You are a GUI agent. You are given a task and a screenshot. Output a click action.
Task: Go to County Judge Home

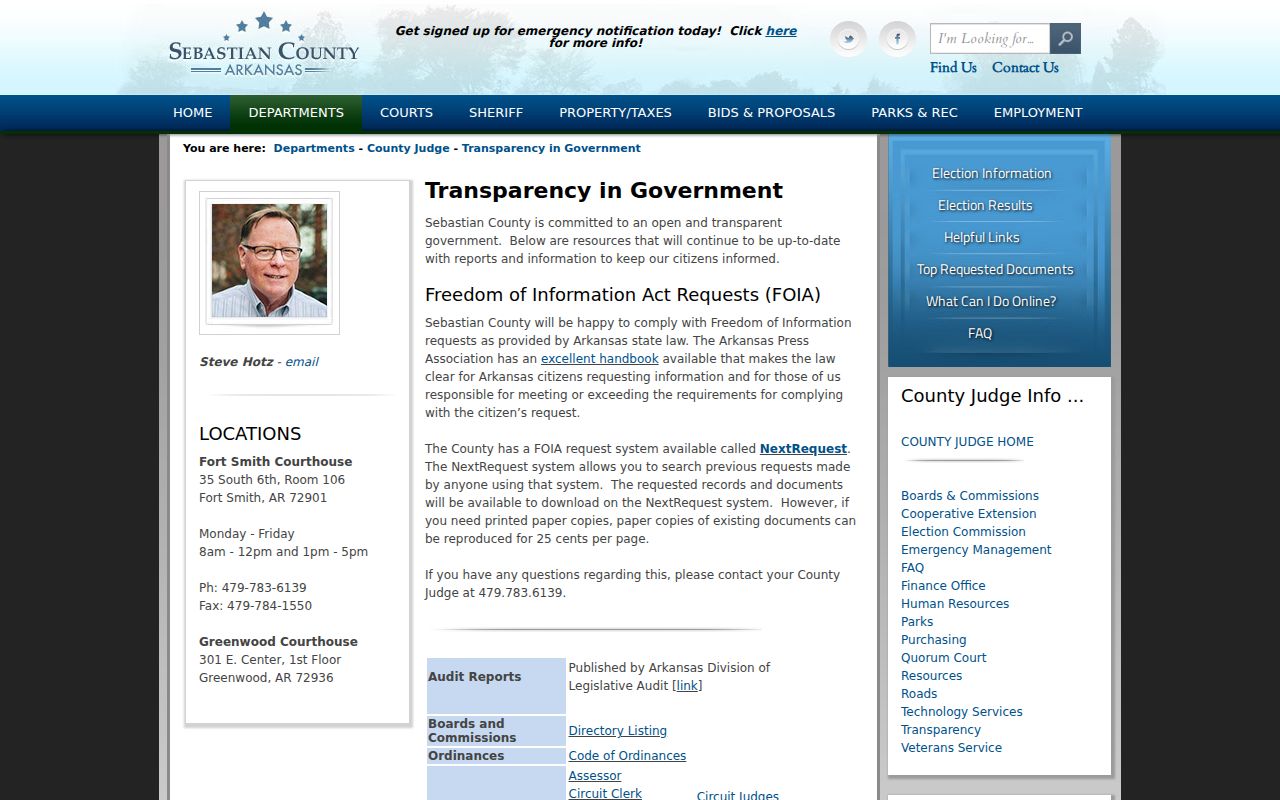click(967, 442)
